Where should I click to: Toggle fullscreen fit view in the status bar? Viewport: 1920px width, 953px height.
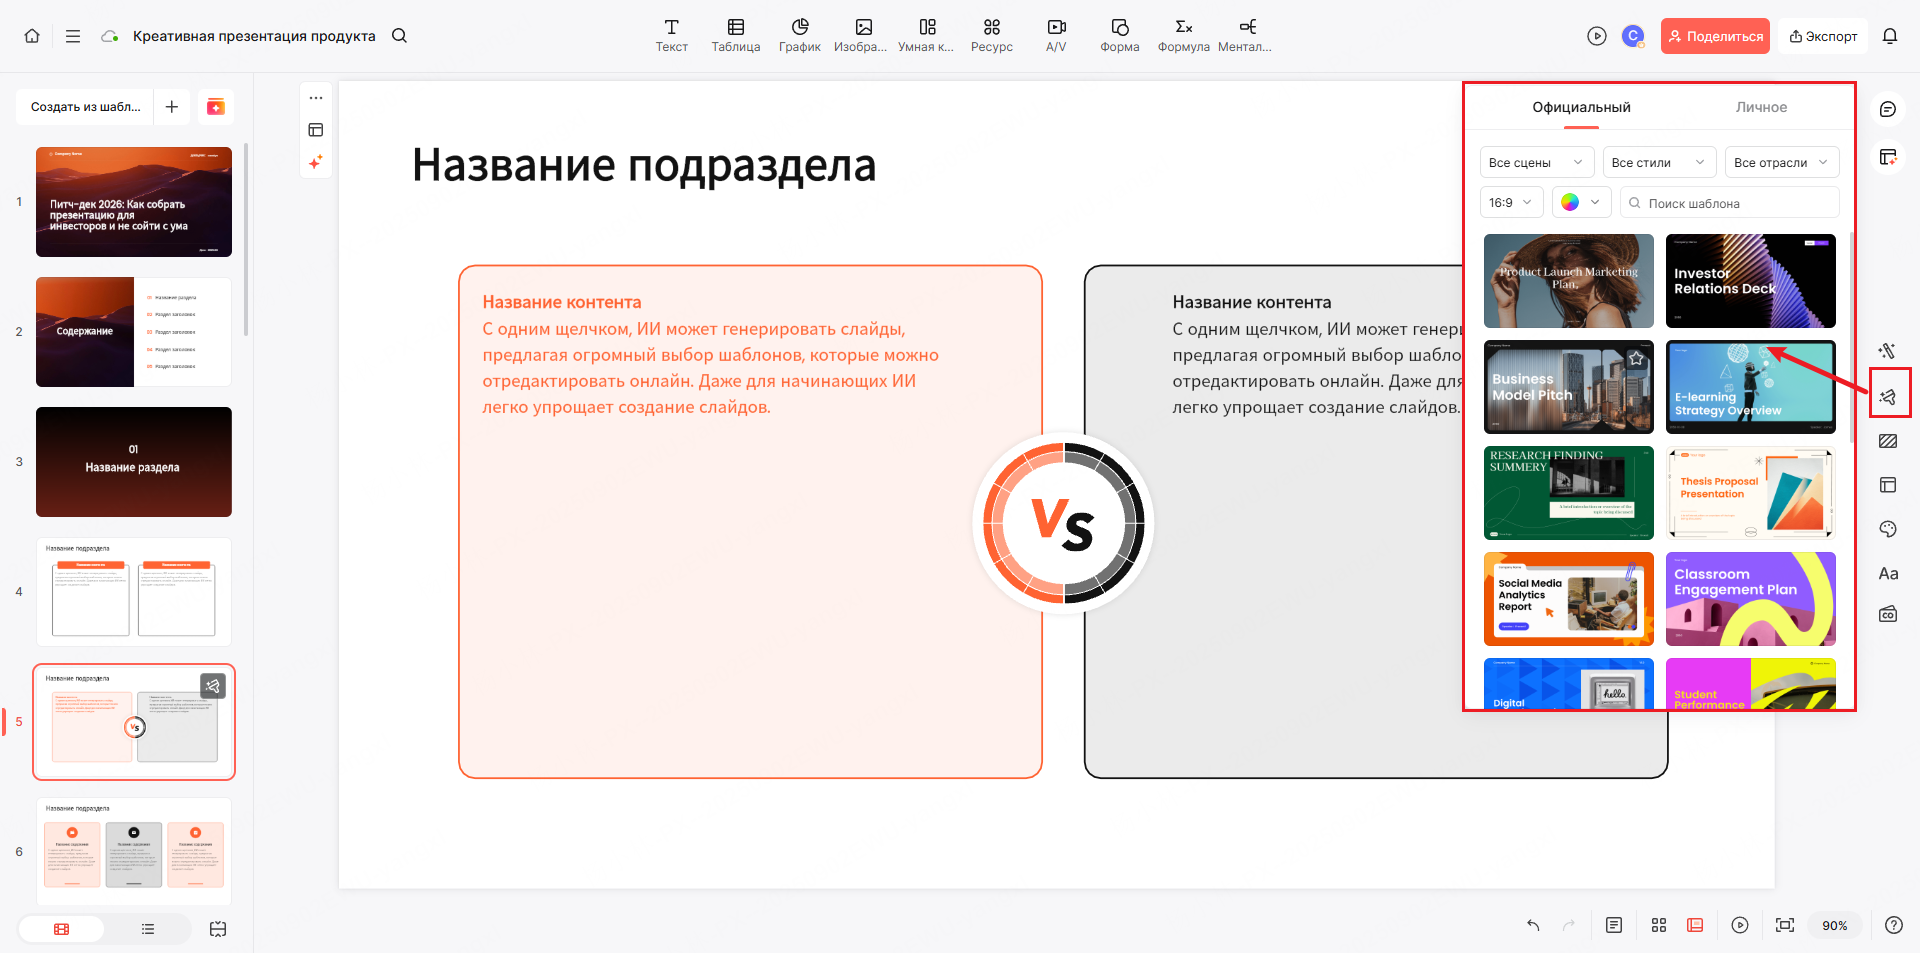[1785, 925]
